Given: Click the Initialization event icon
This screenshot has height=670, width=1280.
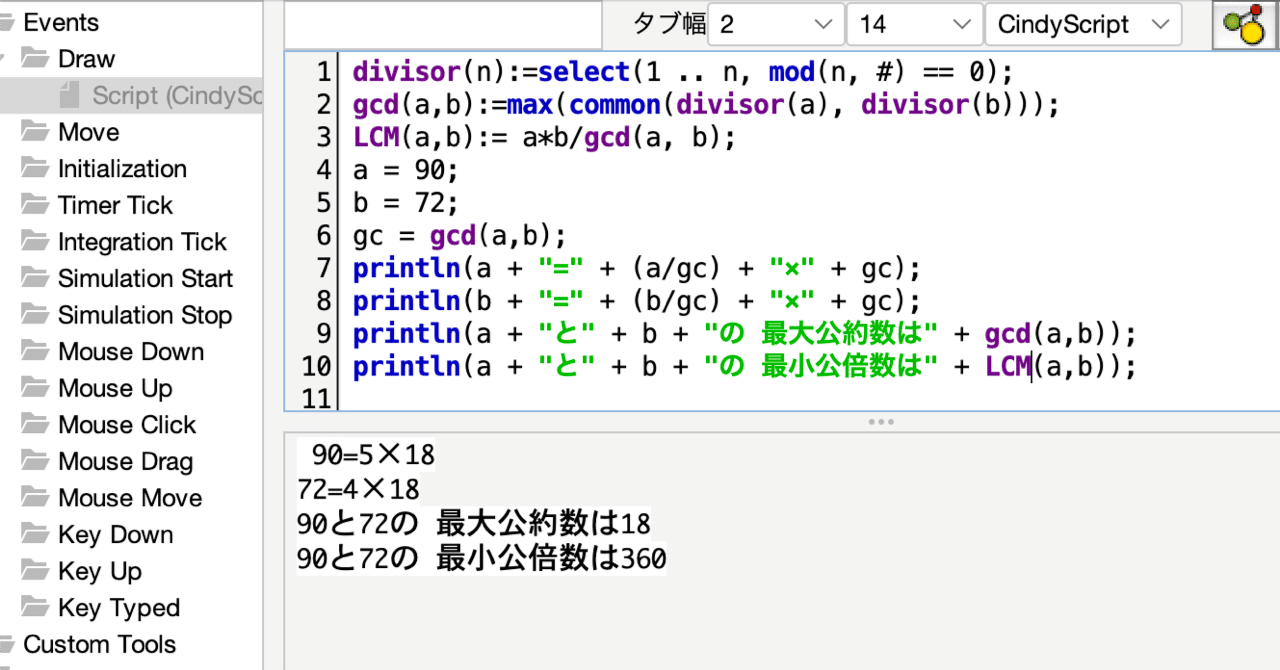Looking at the screenshot, I should pyautogui.click(x=33, y=168).
